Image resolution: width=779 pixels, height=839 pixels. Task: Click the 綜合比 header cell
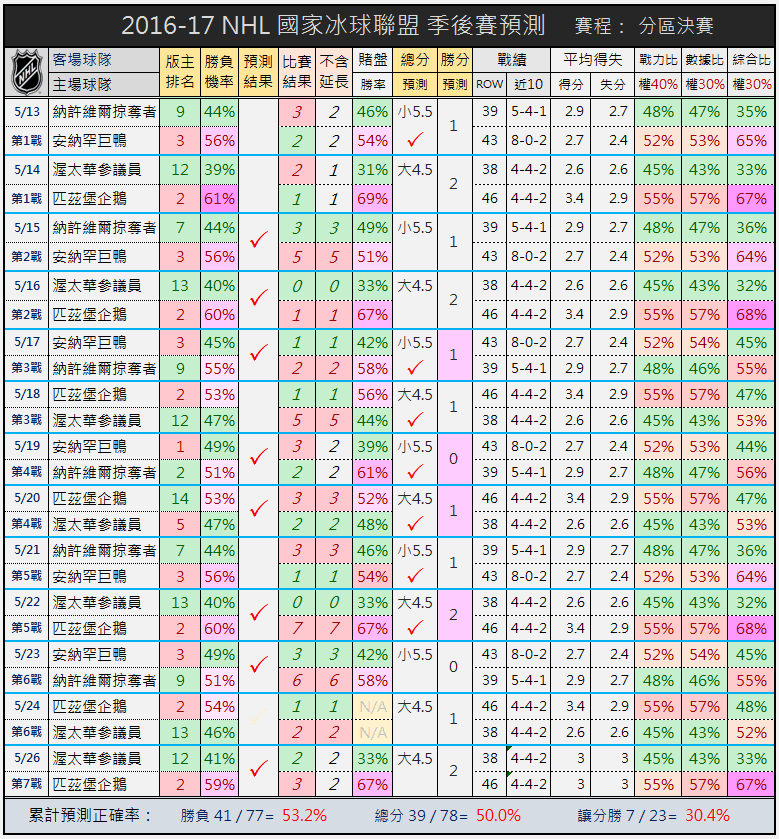(751, 60)
